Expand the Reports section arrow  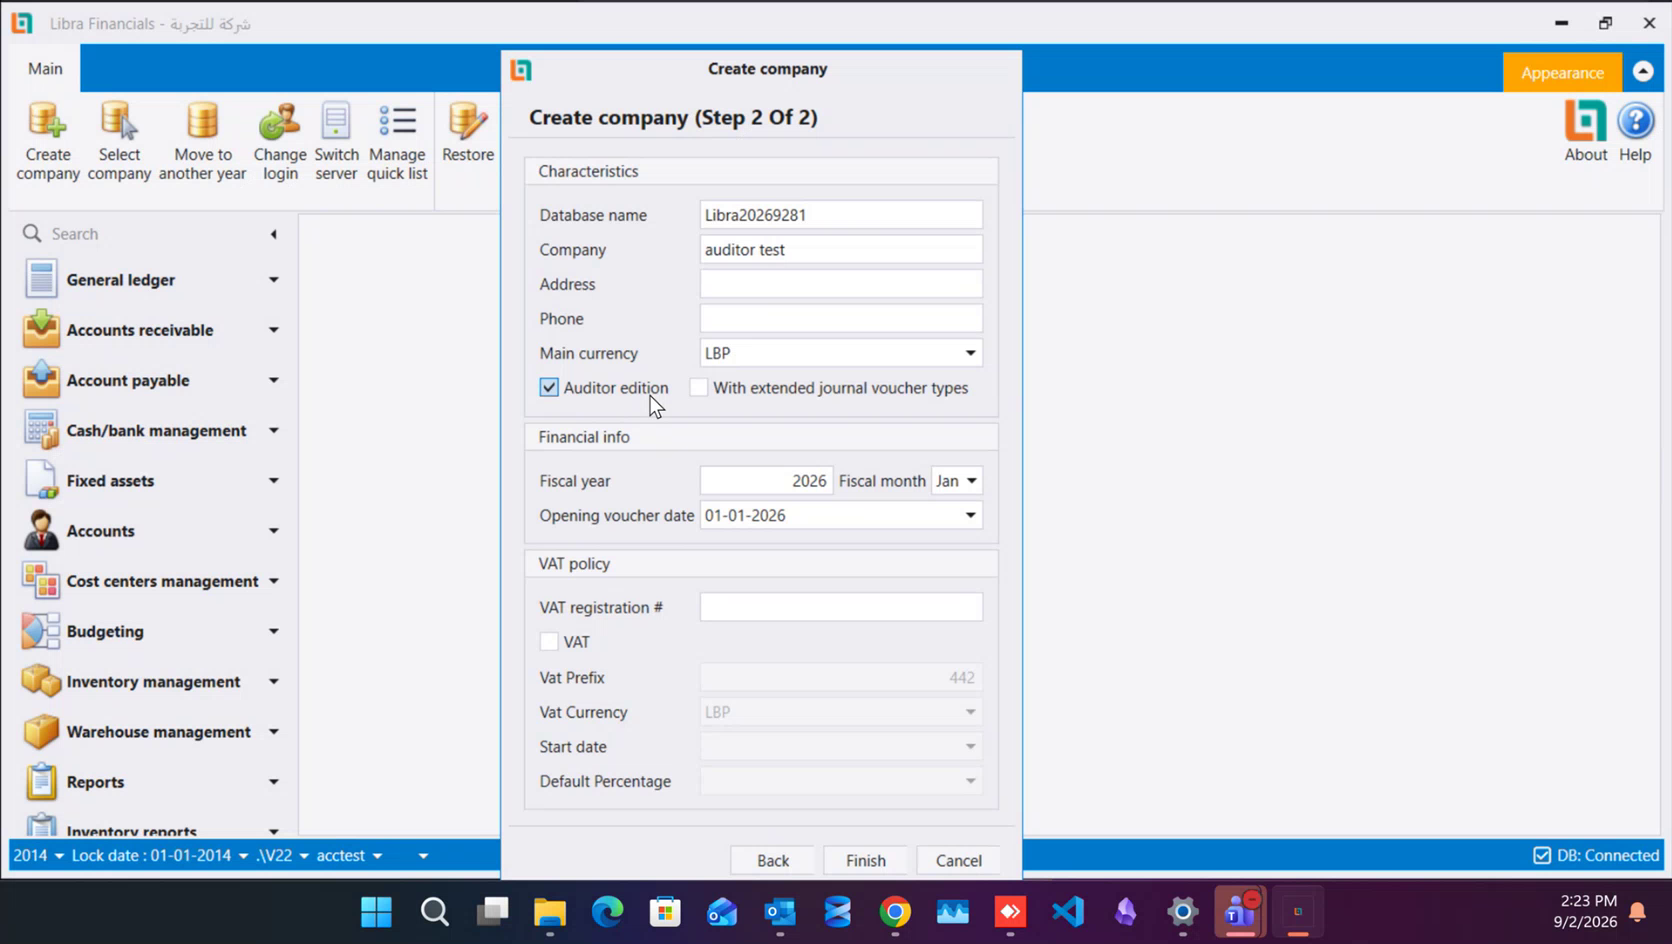(273, 781)
